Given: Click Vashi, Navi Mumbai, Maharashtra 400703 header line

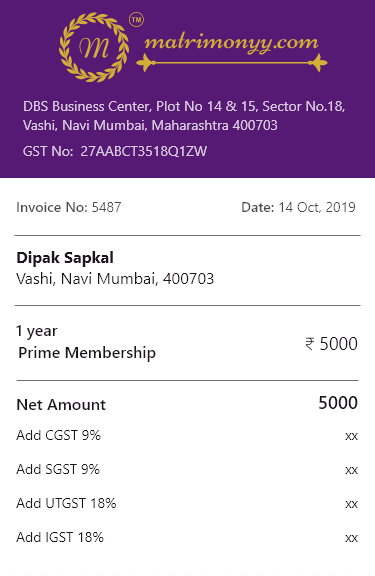Looking at the screenshot, I should coord(150,126).
